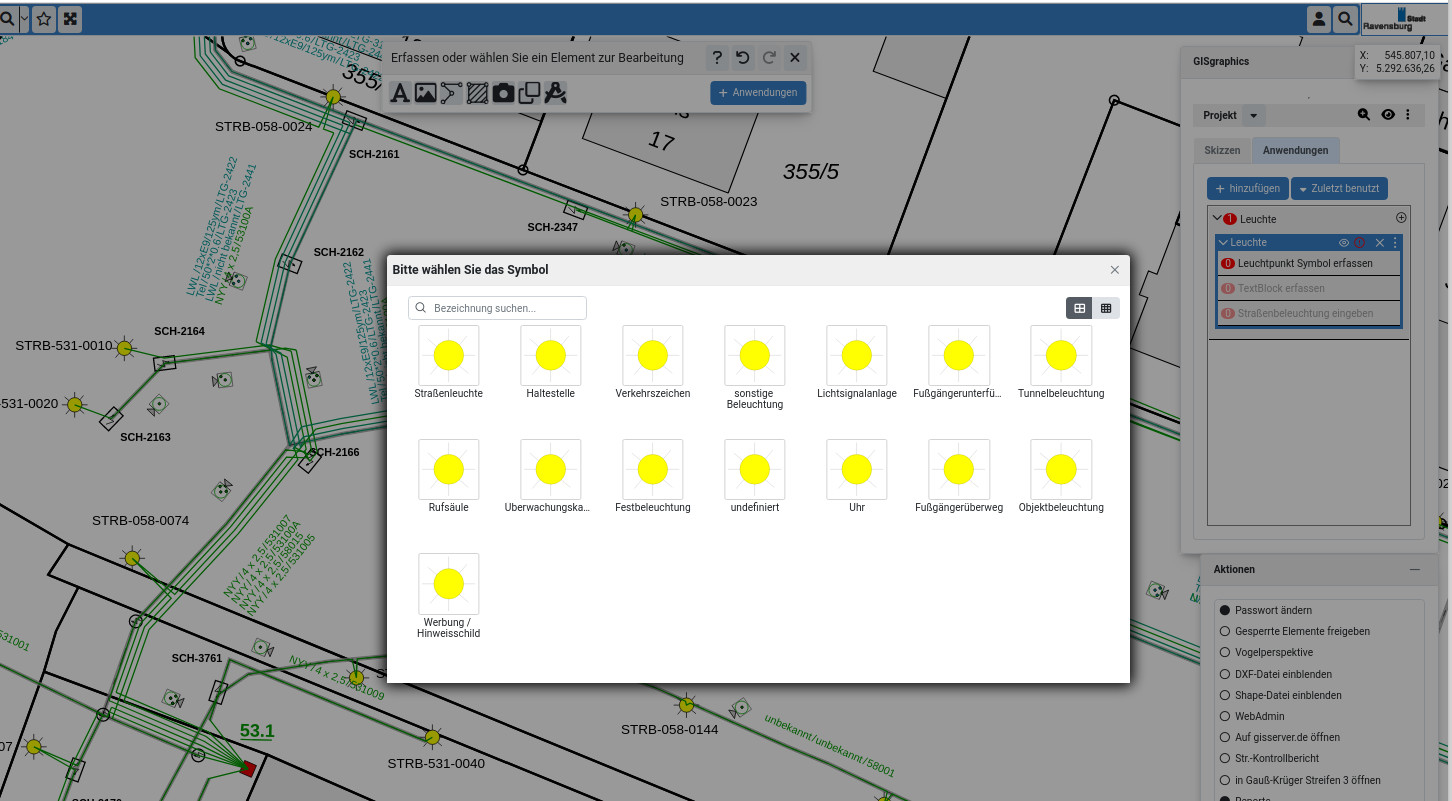Click the undo arrow in edit toolbar
This screenshot has width=1452, height=801.
click(742, 58)
